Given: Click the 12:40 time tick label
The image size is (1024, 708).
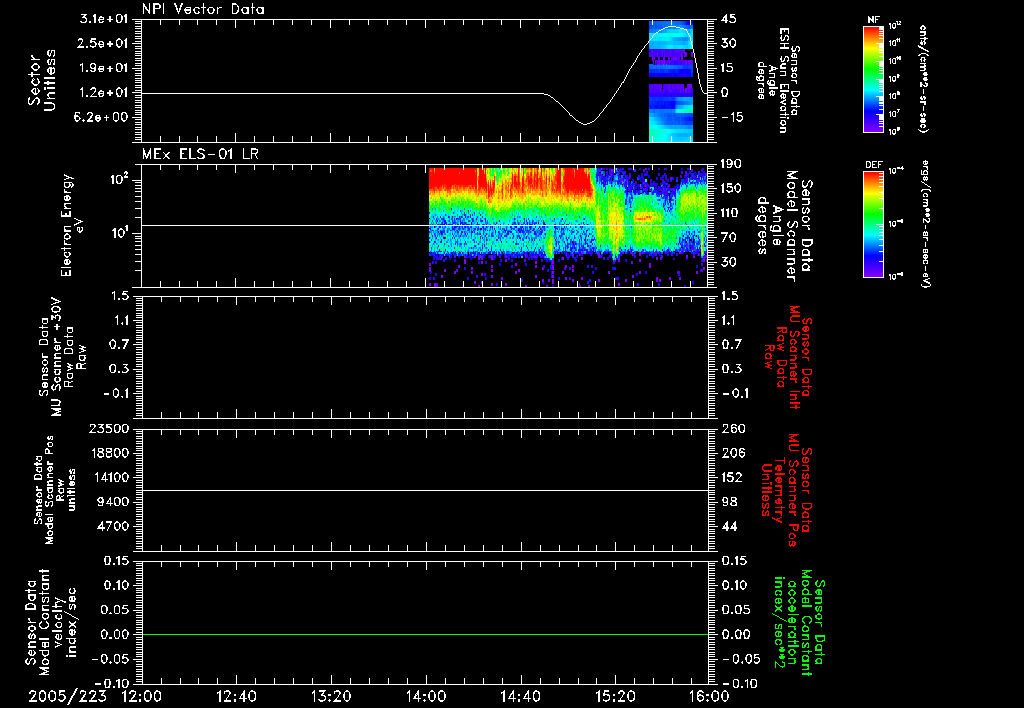Looking at the screenshot, I should (236, 696).
